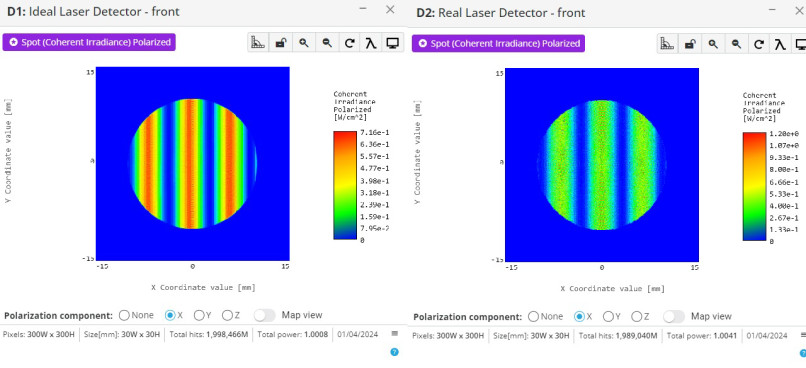Minimize the D1 Ideal Laser Detector window

(363, 9)
